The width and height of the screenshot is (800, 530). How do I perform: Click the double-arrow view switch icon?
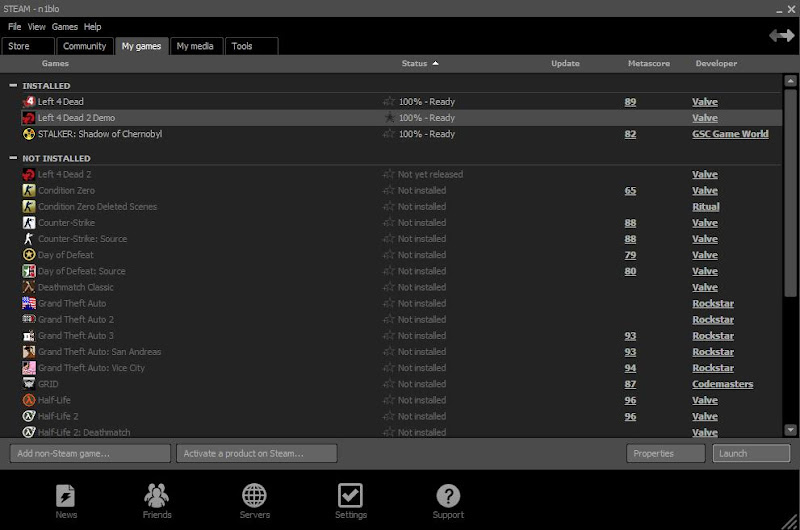[782, 36]
